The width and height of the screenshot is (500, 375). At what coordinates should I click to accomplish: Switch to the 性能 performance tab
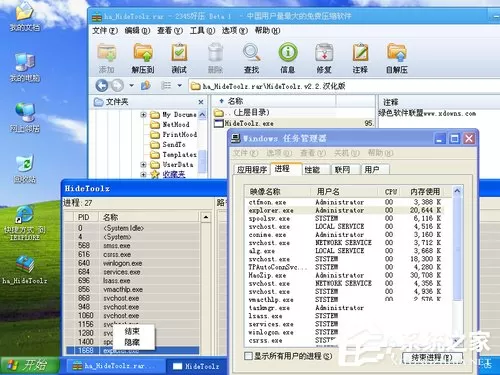click(x=312, y=170)
